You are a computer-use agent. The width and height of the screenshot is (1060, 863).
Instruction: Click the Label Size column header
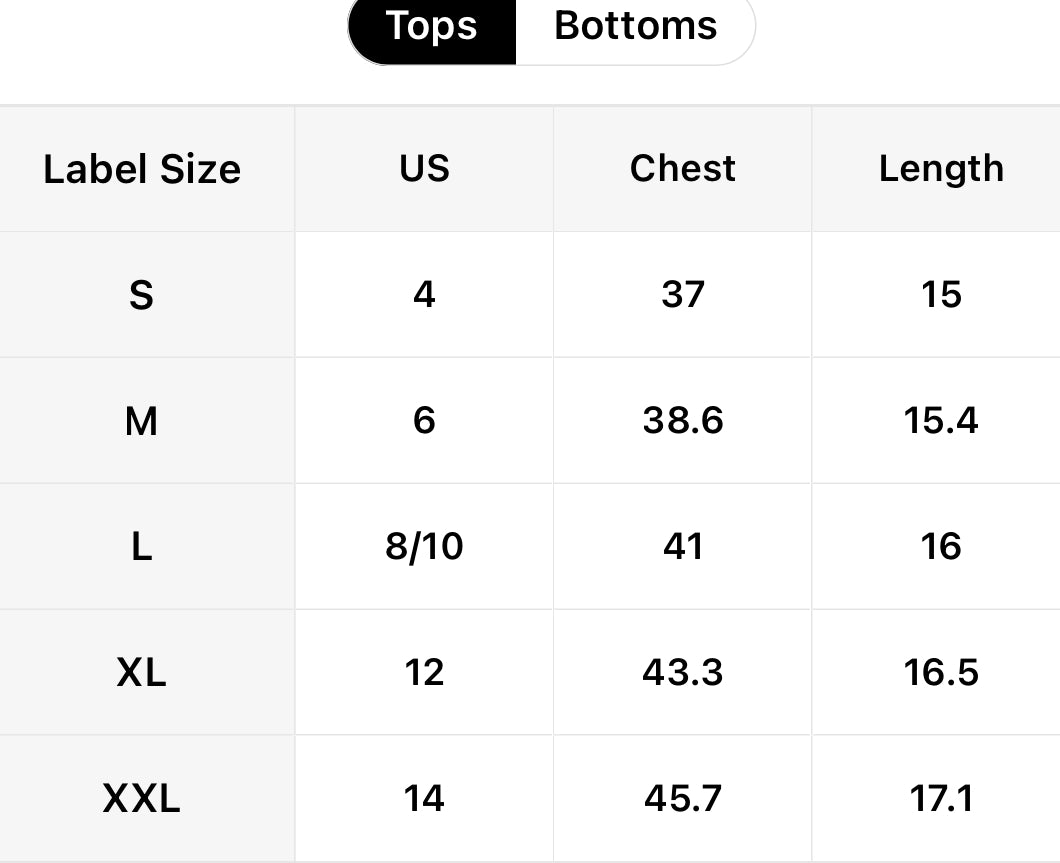pyautogui.click(x=142, y=169)
